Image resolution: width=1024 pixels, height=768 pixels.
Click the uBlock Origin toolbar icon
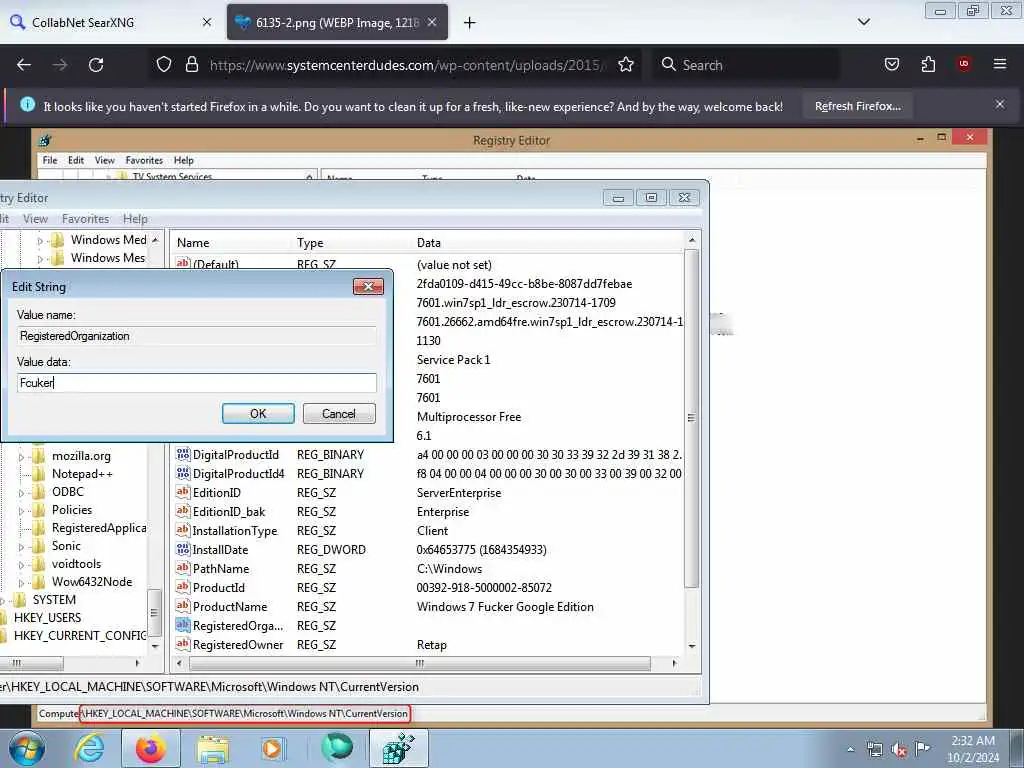[x=964, y=64]
